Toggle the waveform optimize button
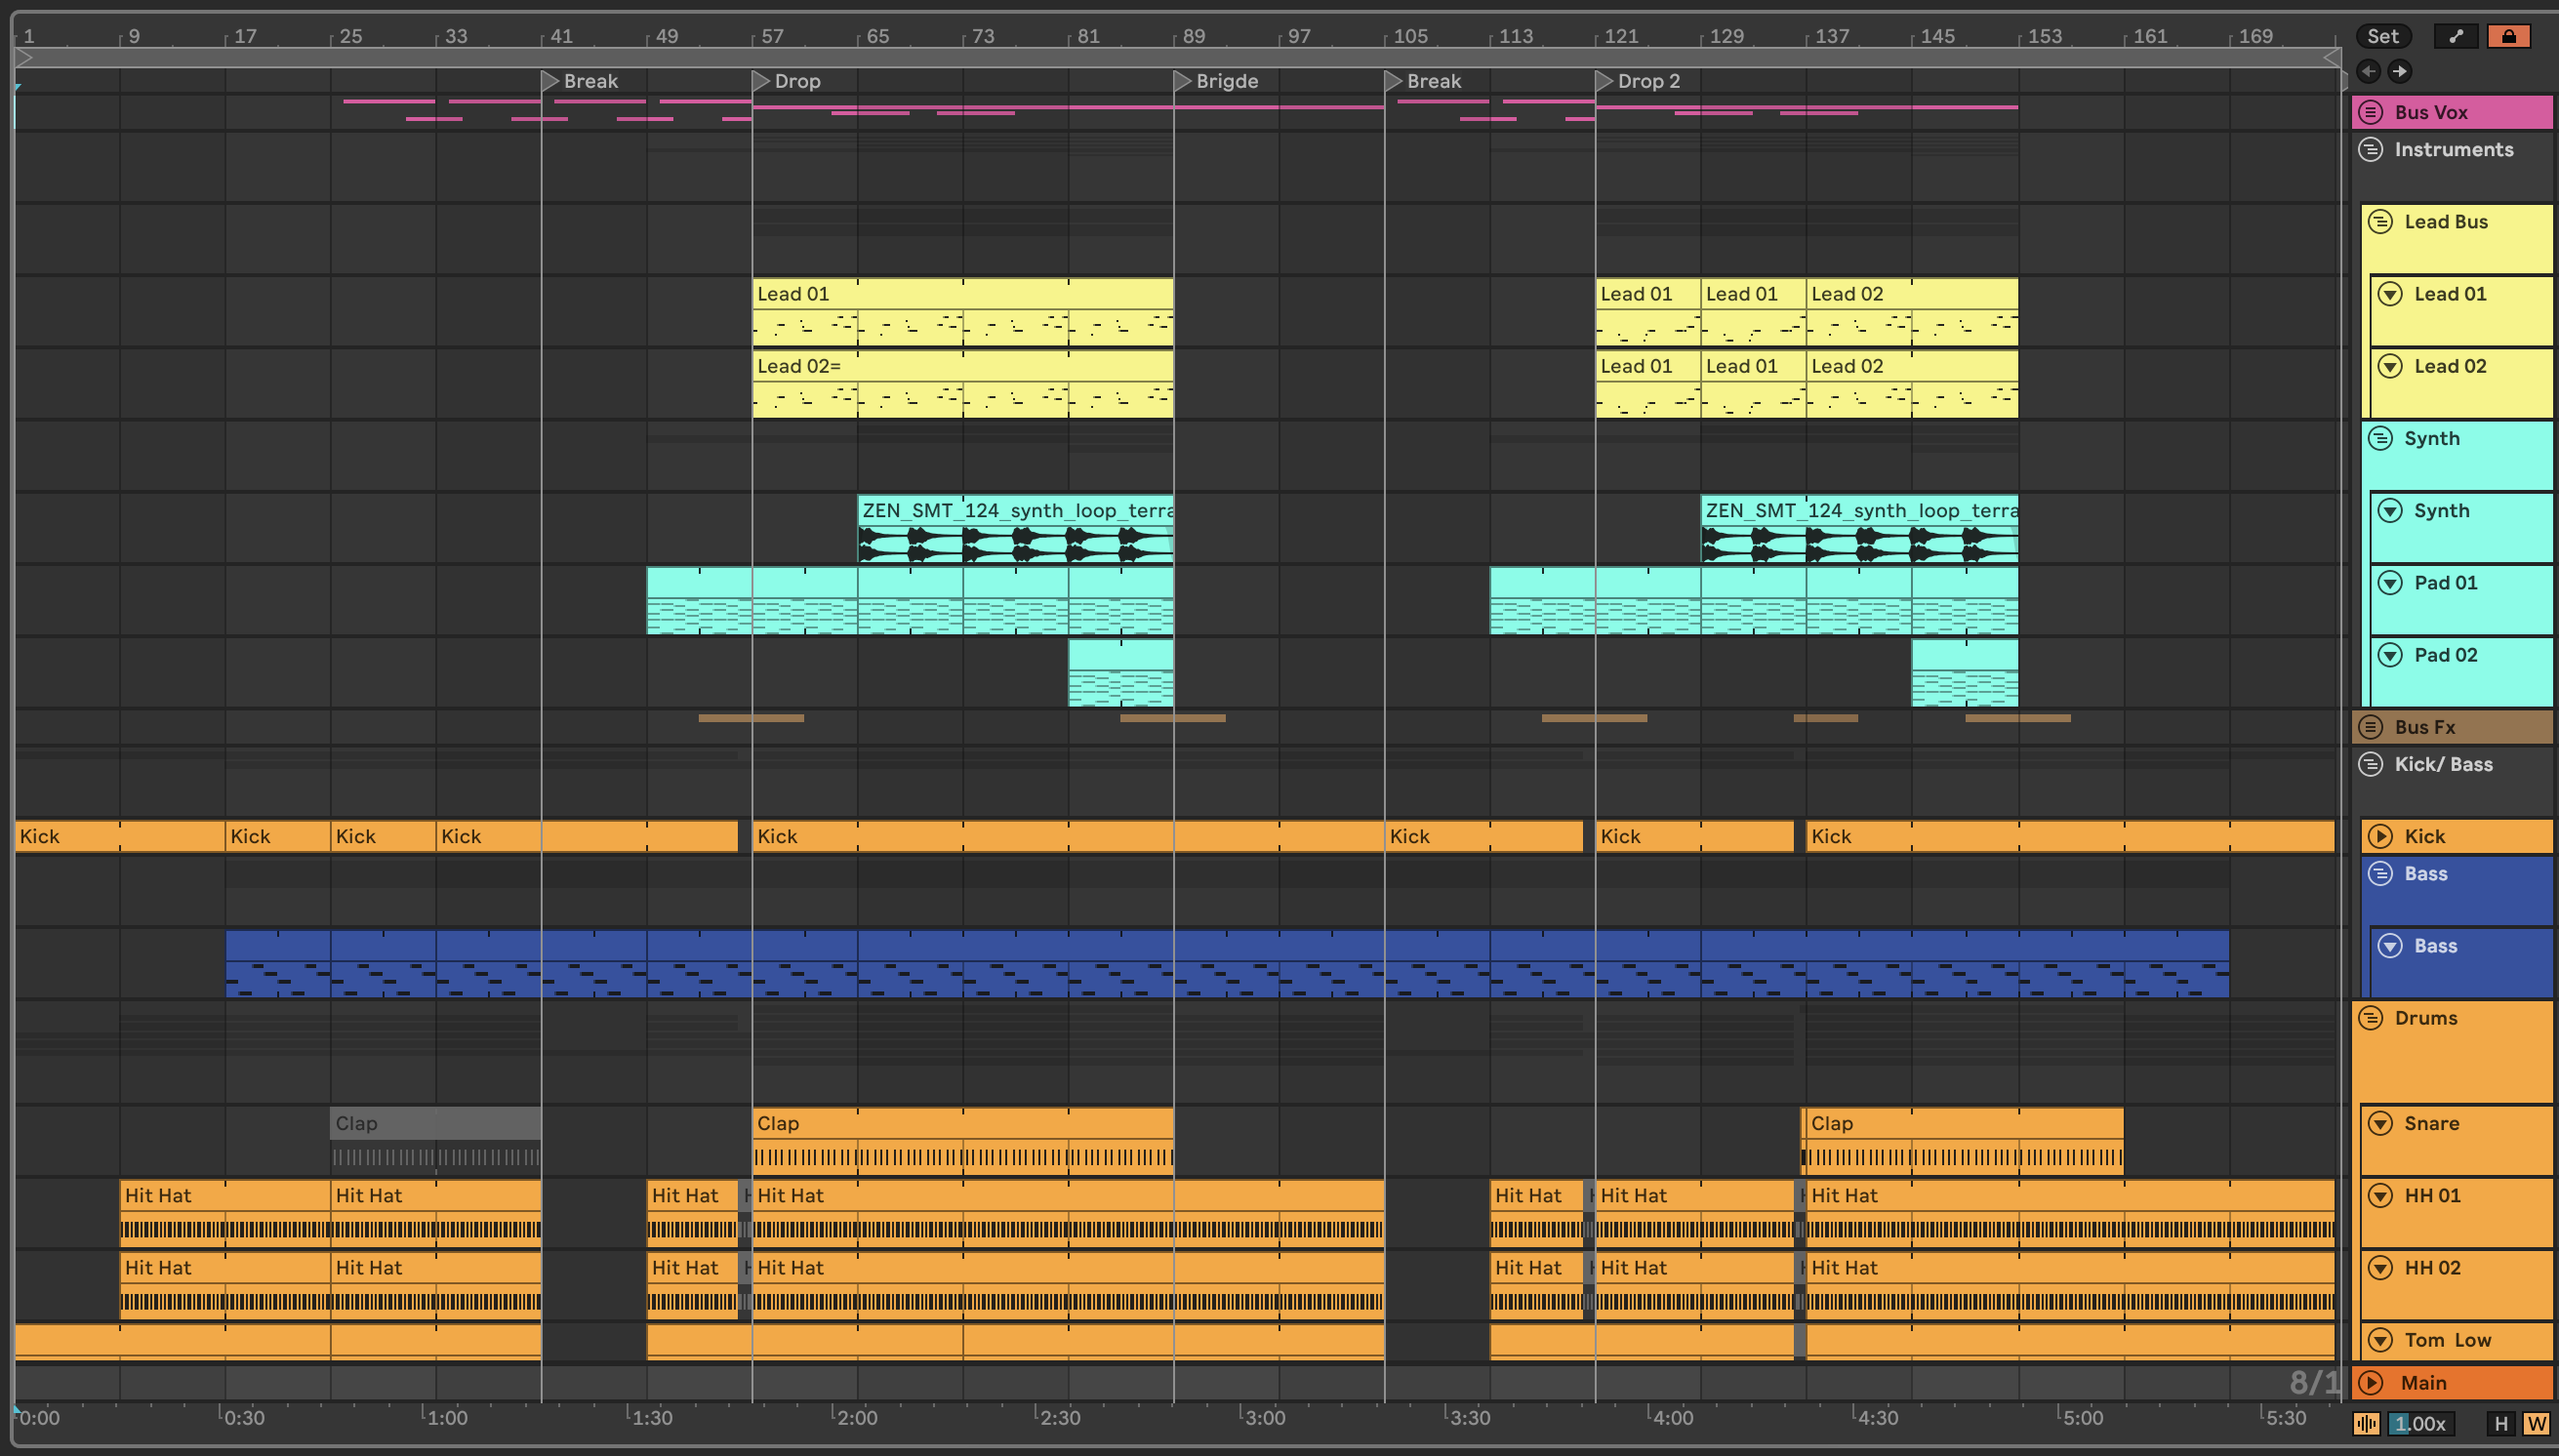The height and width of the screenshot is (1456, 2559). click(x=2366, y=1423)
